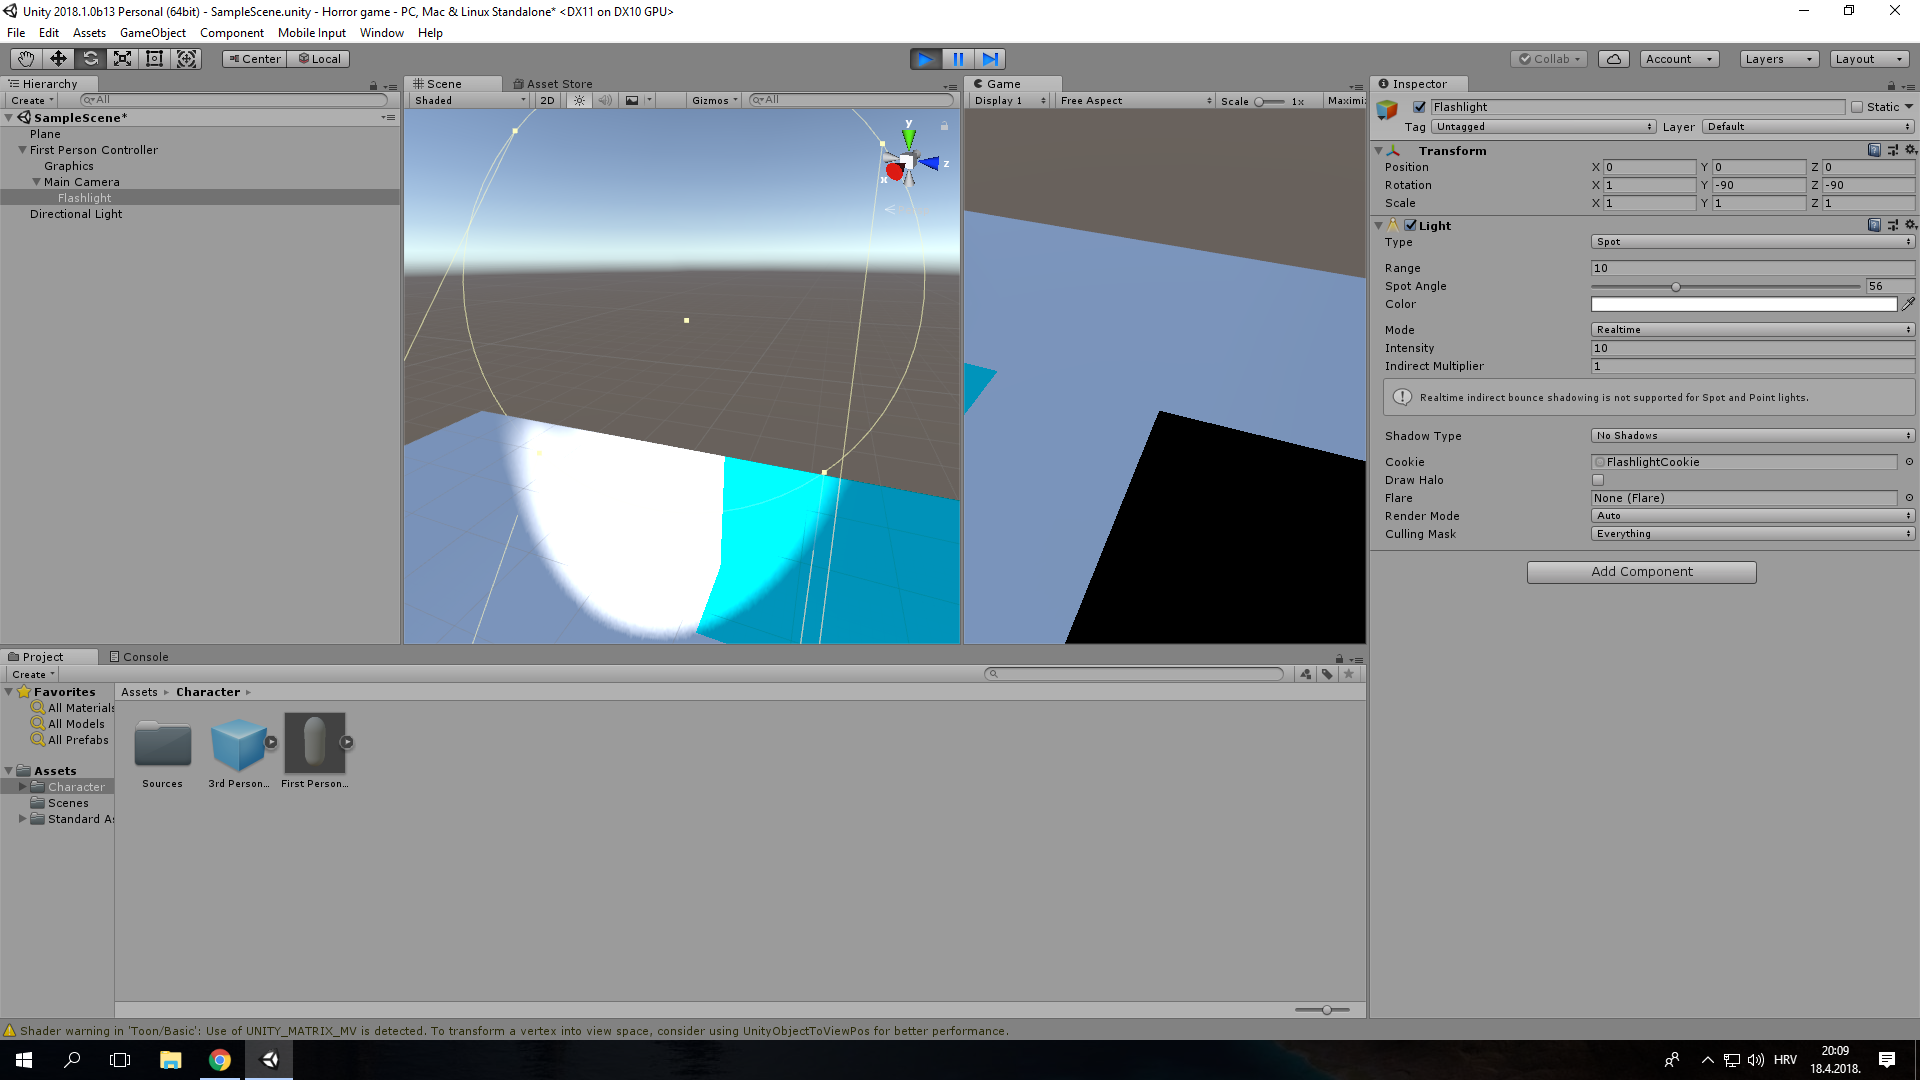The height and width of the screenshot is (1080, 1920).
Task: Open the Layout button menu
Action: pos(1868,59)
